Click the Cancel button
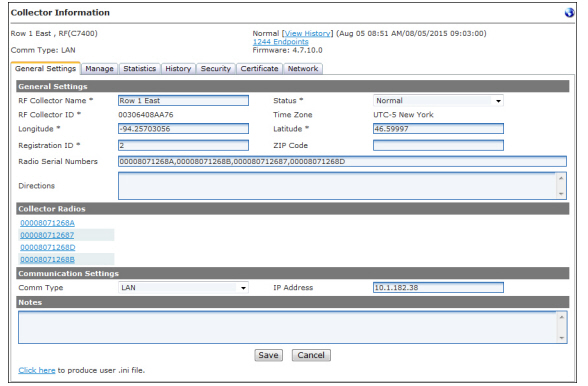The image size is (588, 386). [x=311, y=355]
